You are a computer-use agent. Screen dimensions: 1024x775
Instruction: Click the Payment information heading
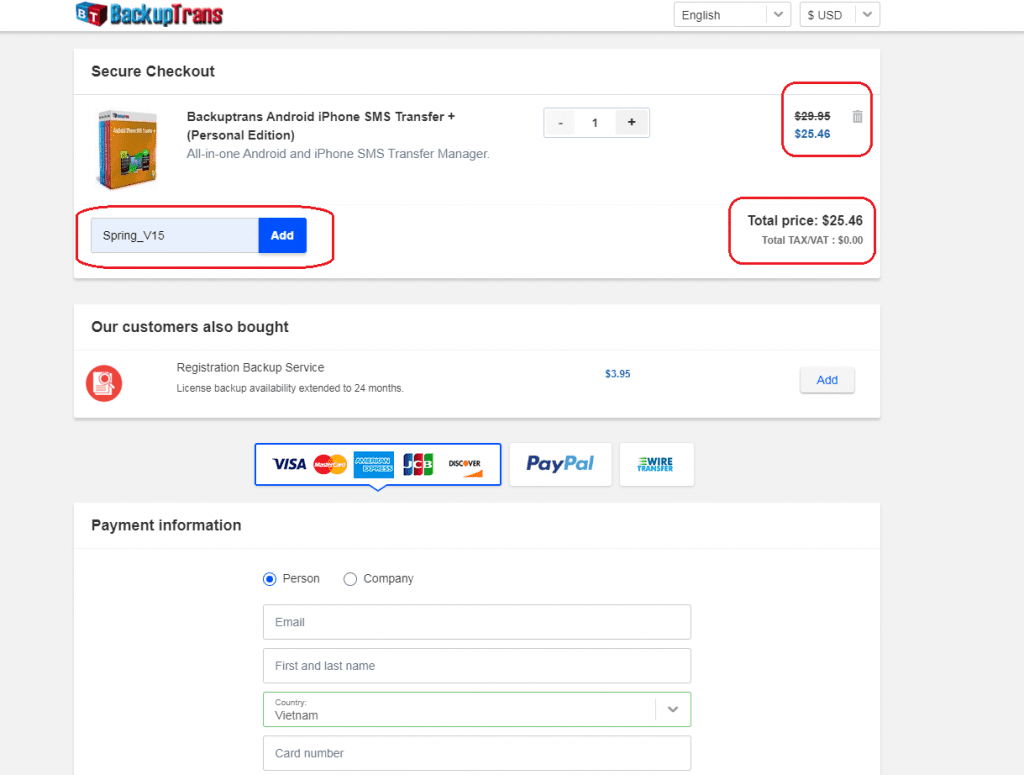tap(166, 526)
